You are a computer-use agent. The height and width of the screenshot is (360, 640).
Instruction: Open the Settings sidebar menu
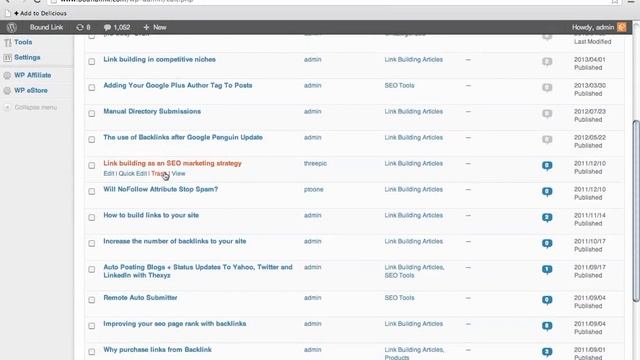pos(27,58)
